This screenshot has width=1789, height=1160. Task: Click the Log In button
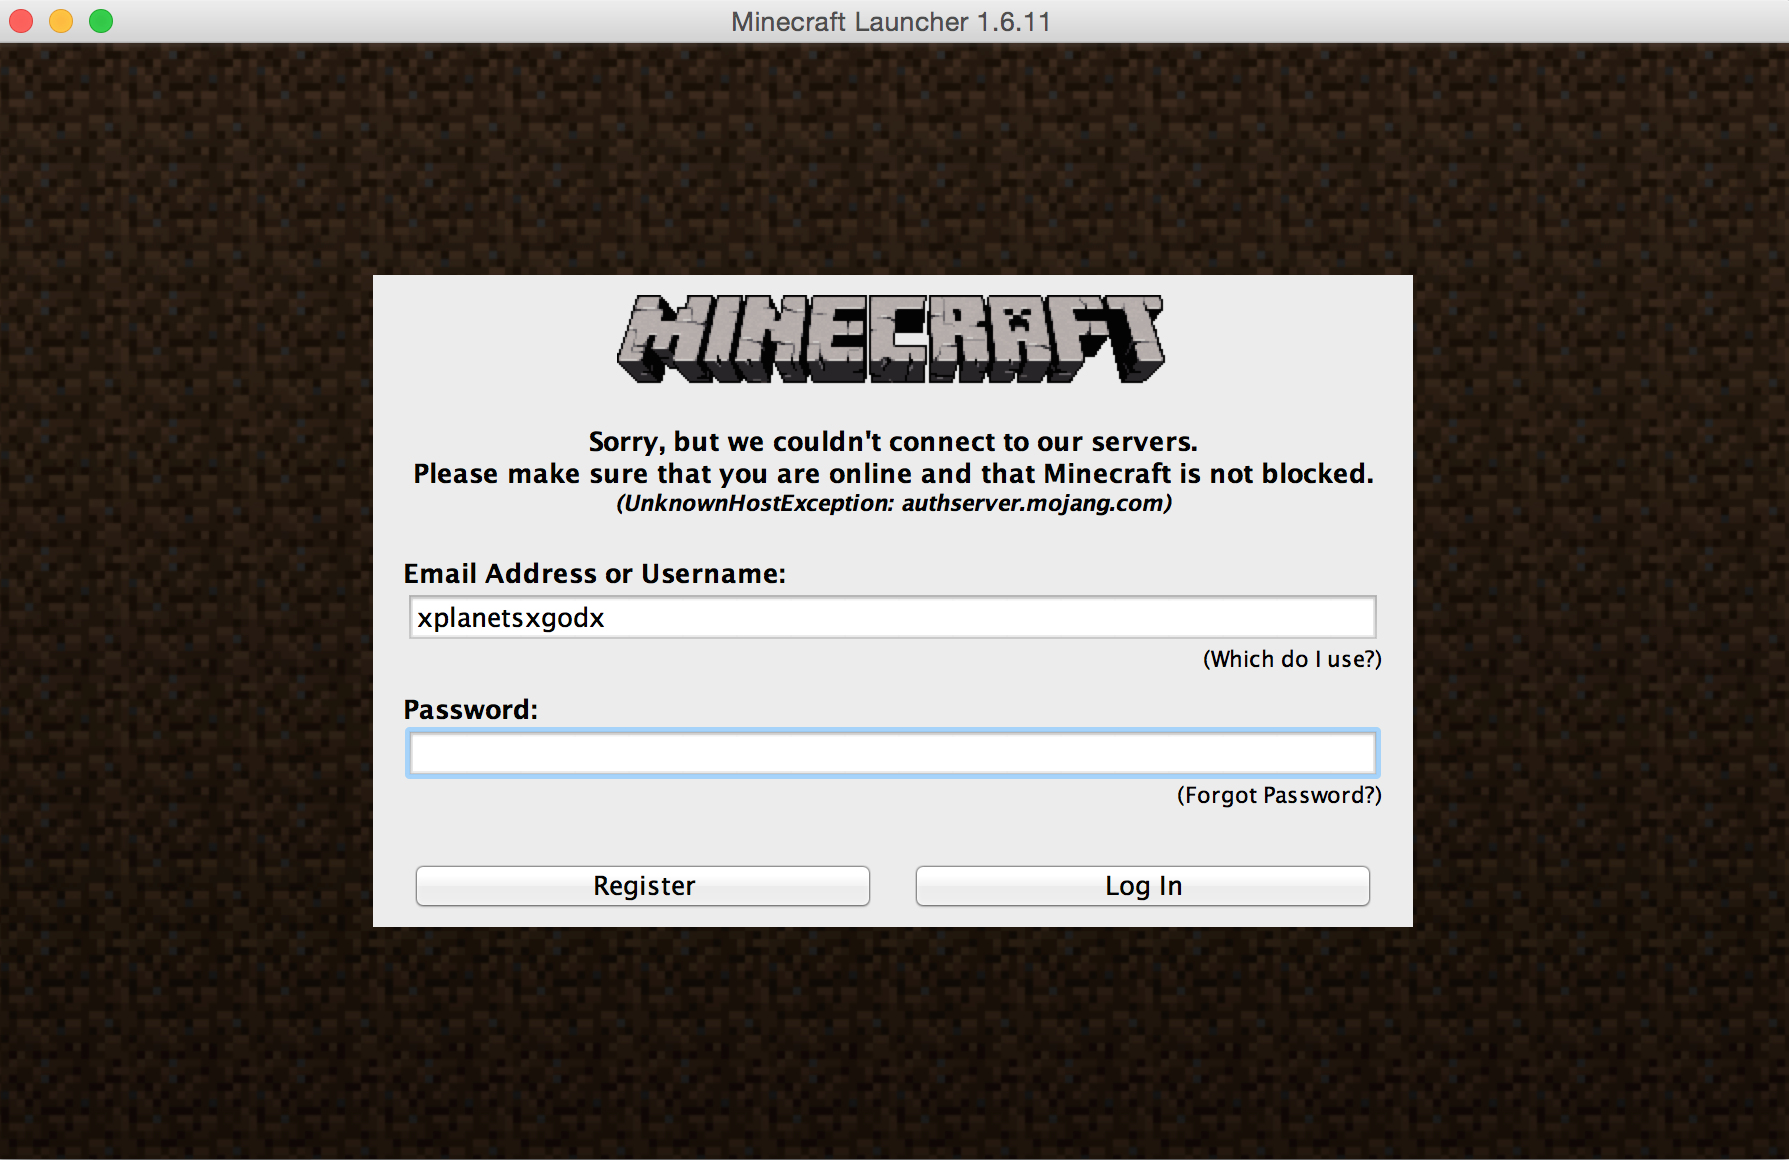click(x=1142, y=886)
